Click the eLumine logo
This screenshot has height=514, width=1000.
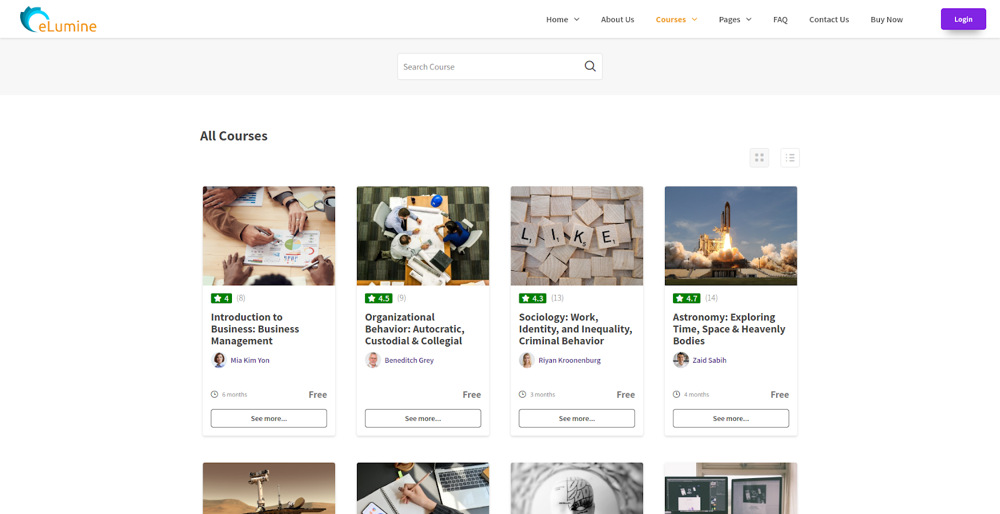click(58, 20)
